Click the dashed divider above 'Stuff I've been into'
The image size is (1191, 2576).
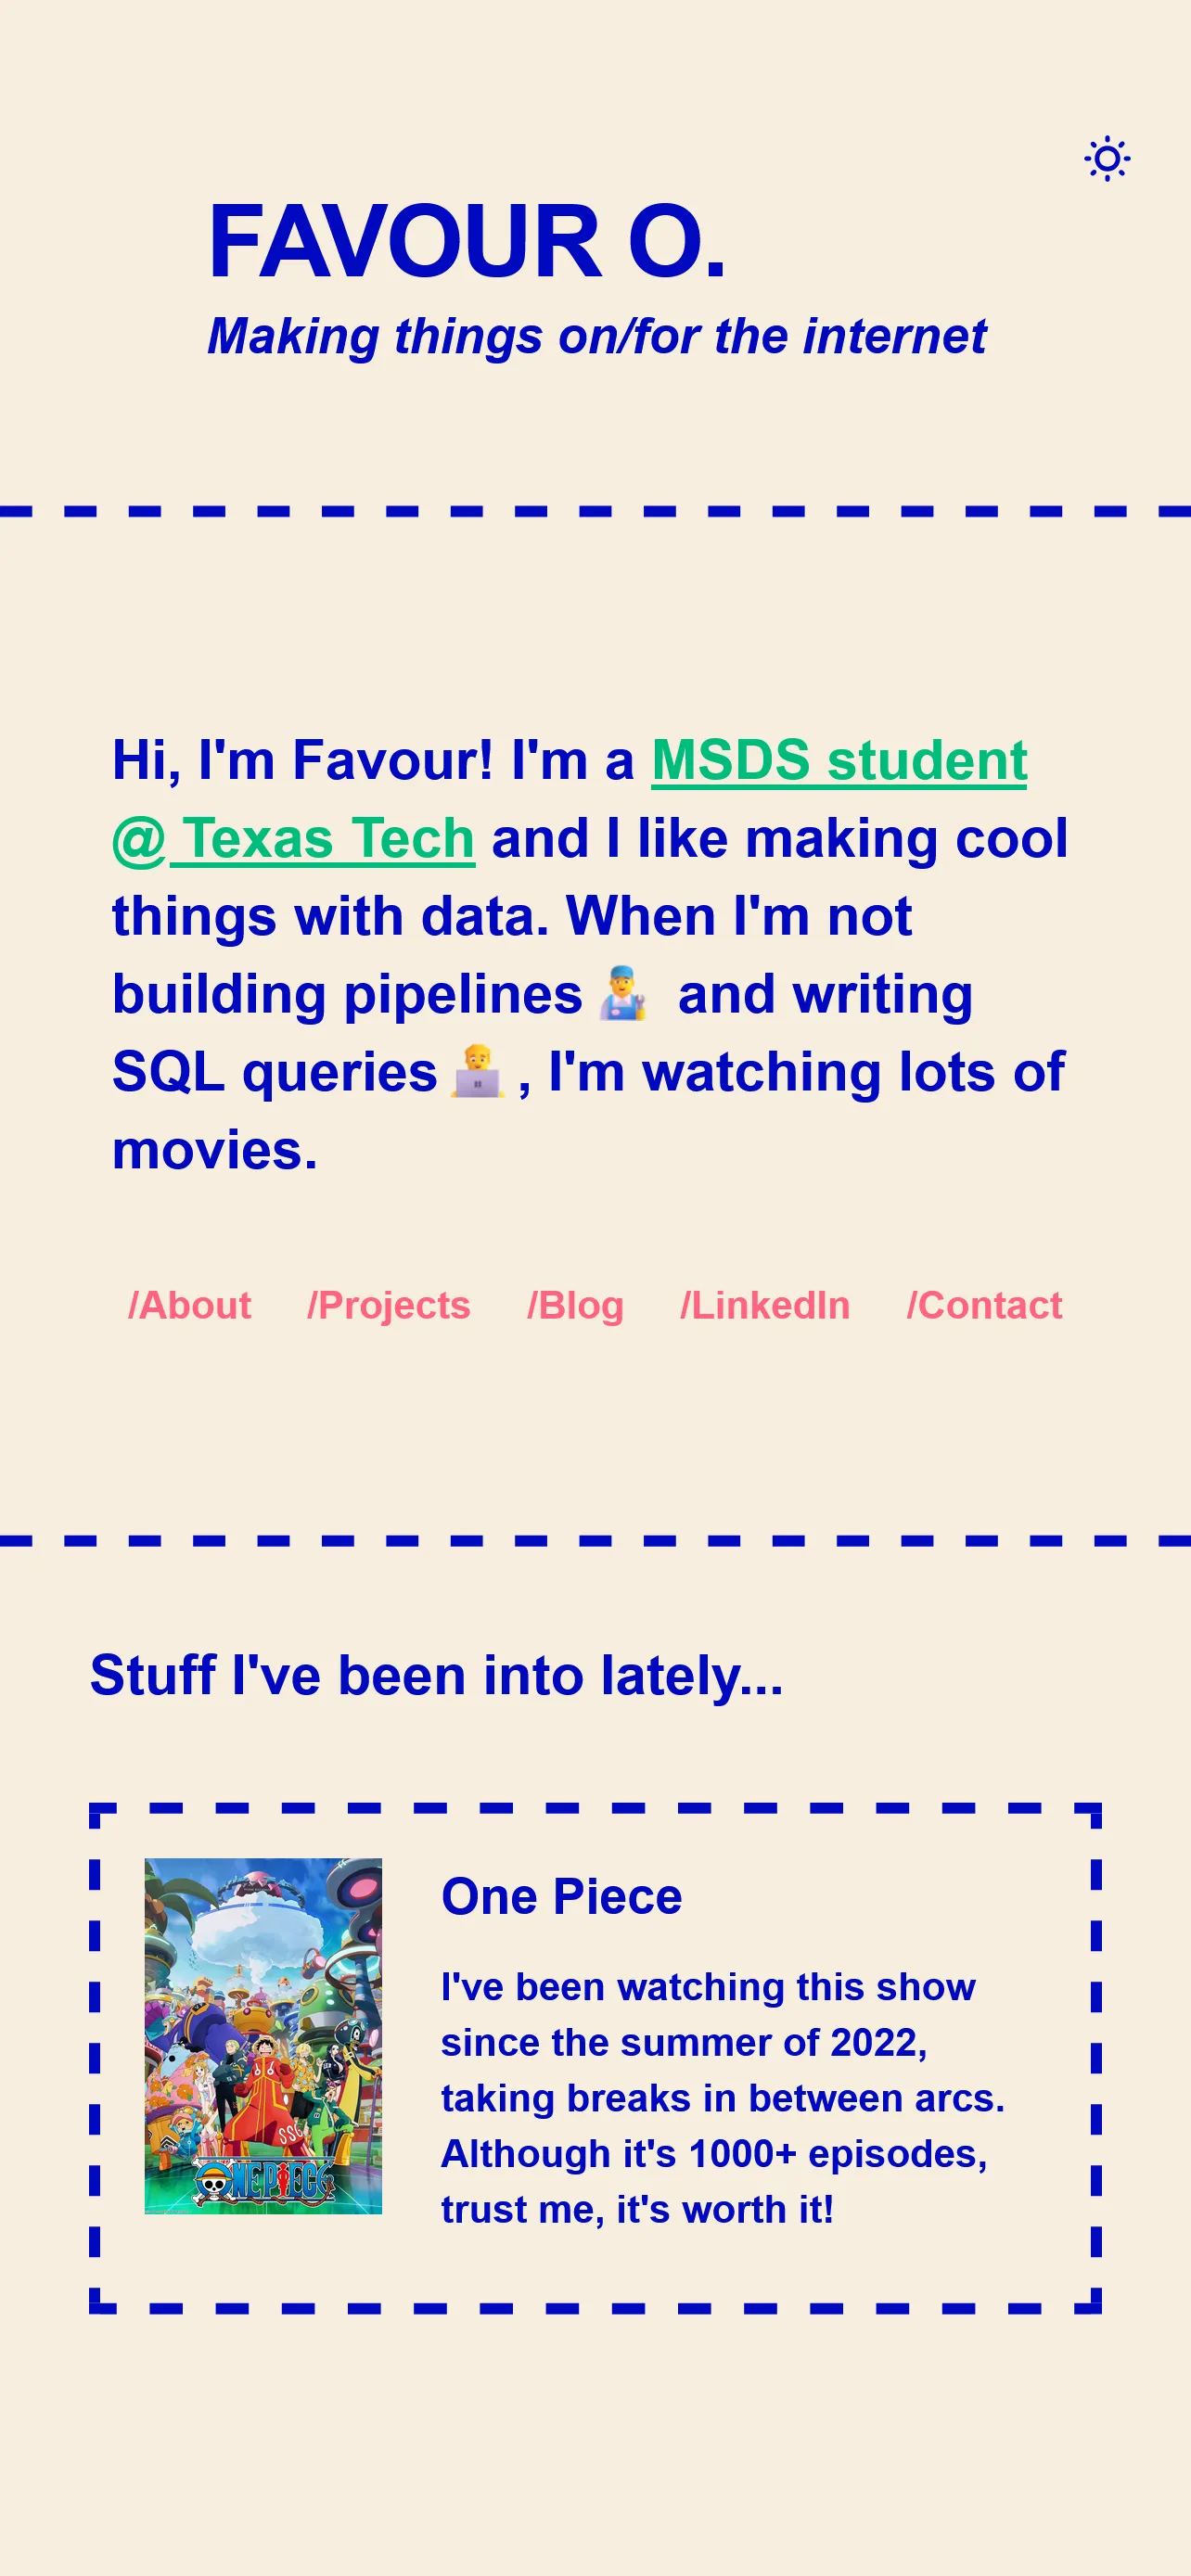point(595,1541)
